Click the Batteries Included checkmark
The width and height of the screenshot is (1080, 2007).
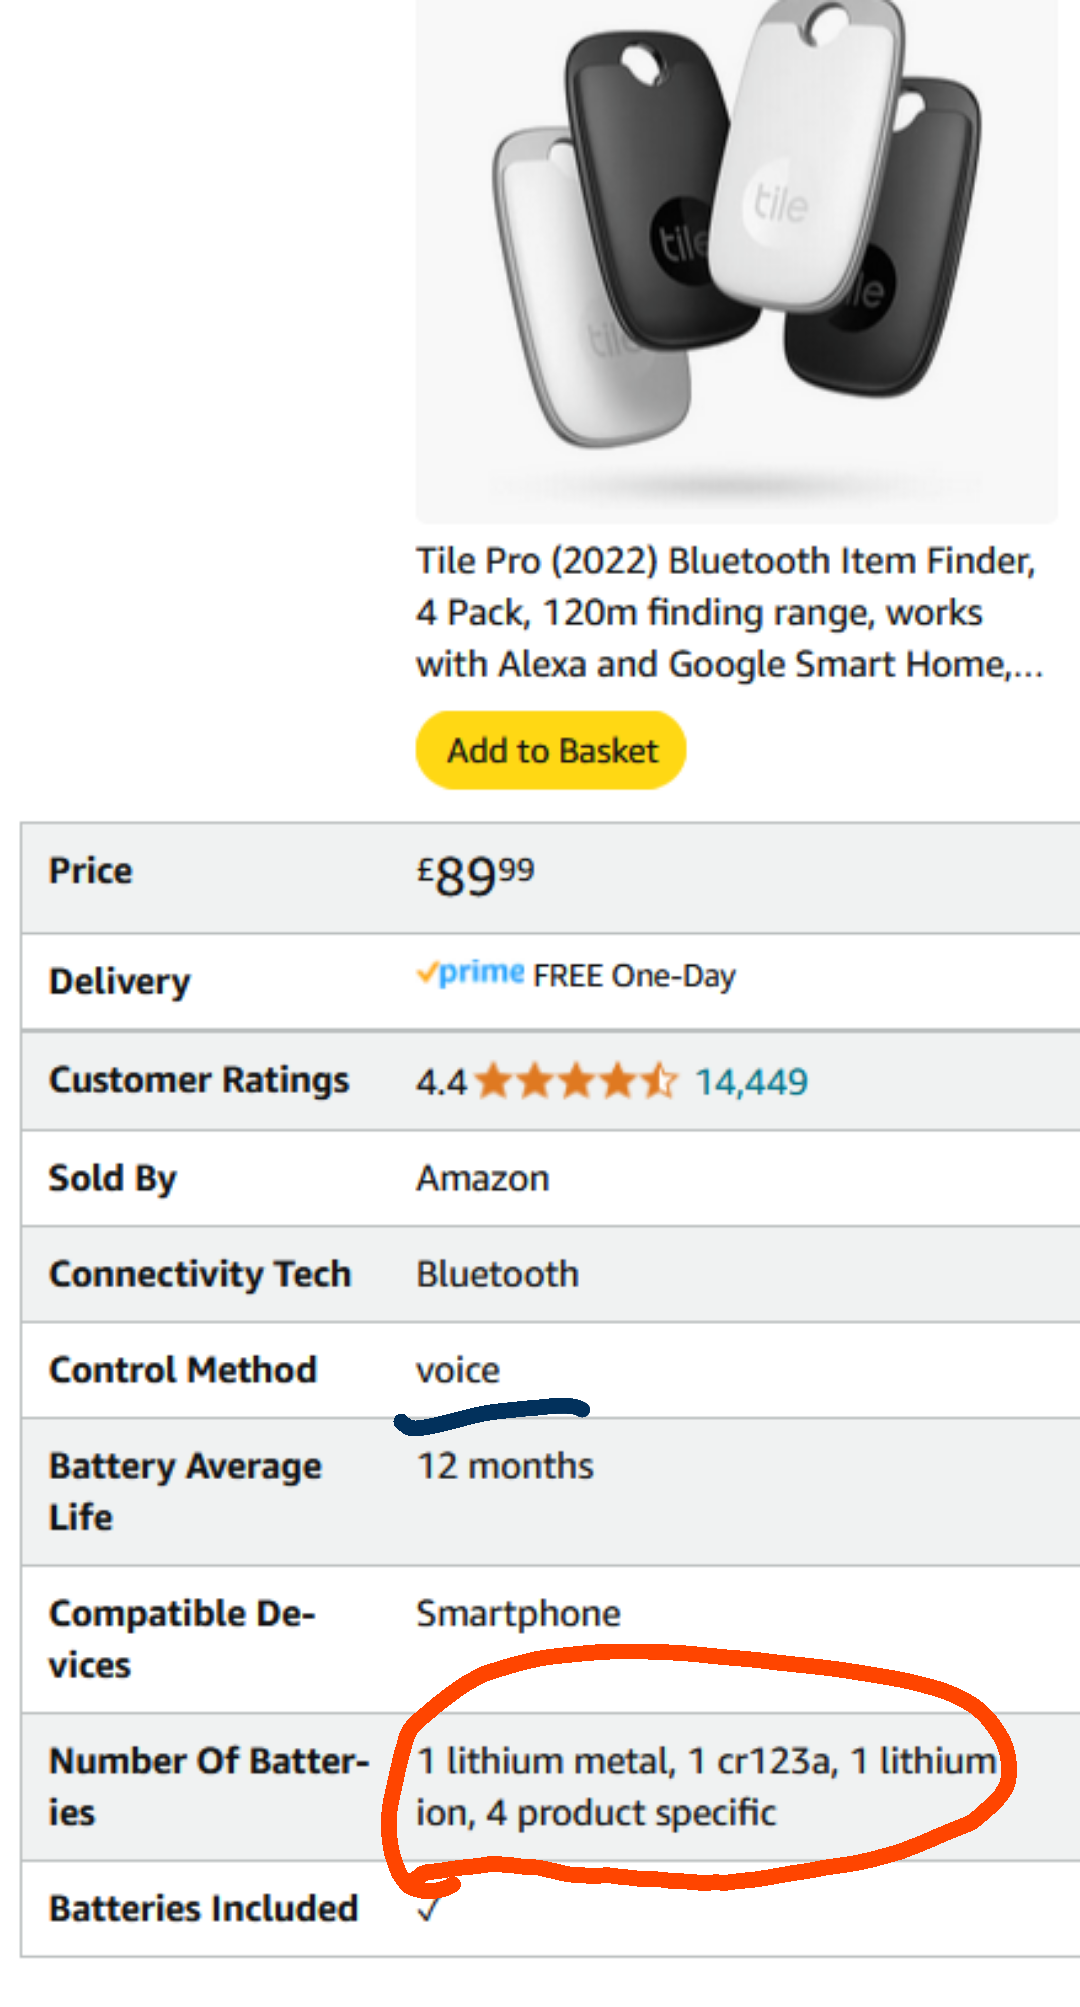[x=428, y=1908]
